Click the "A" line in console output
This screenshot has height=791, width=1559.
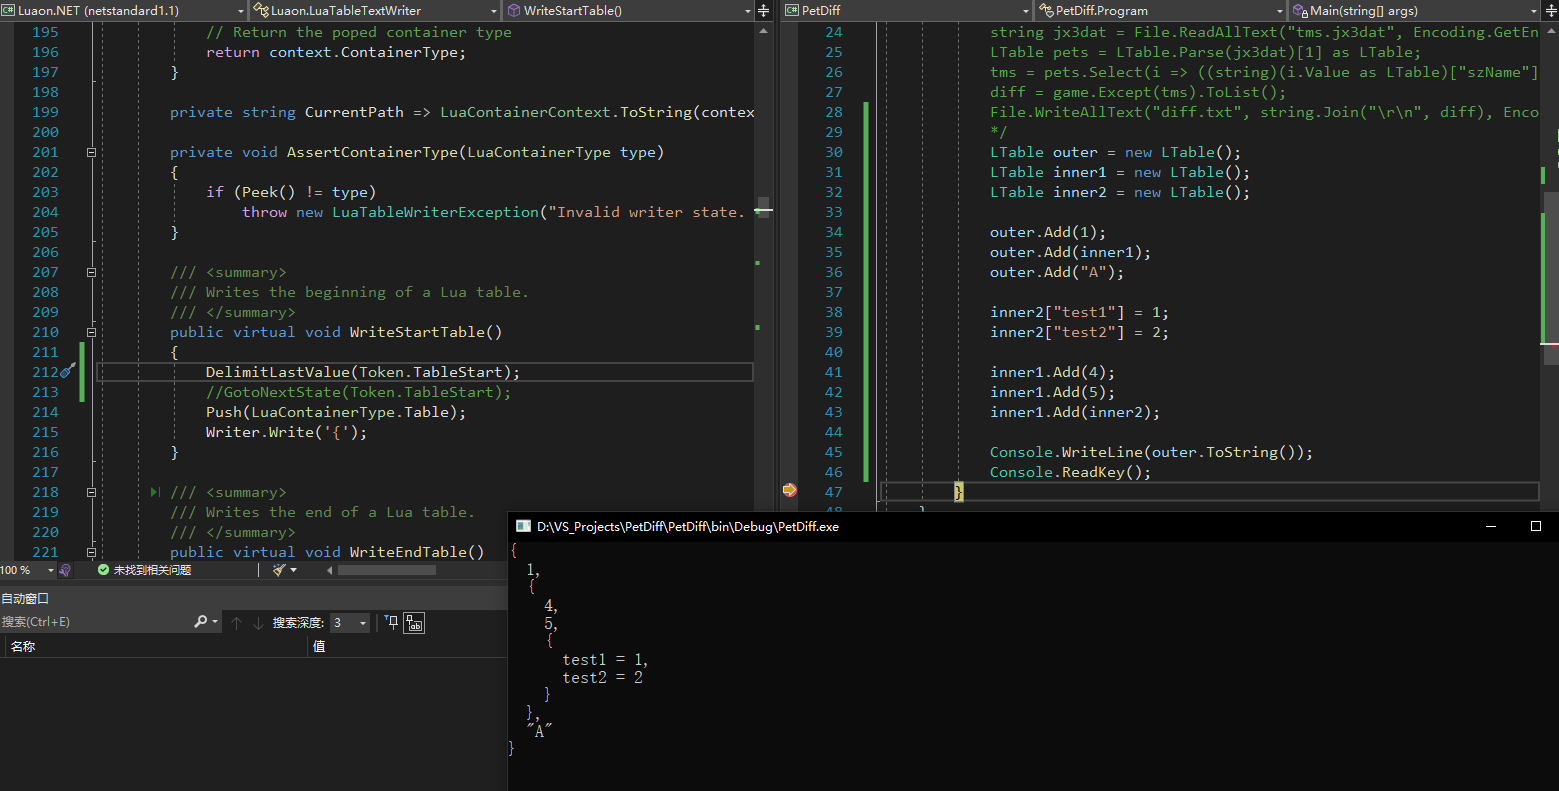pyautogui.click(x=539, y=731)
